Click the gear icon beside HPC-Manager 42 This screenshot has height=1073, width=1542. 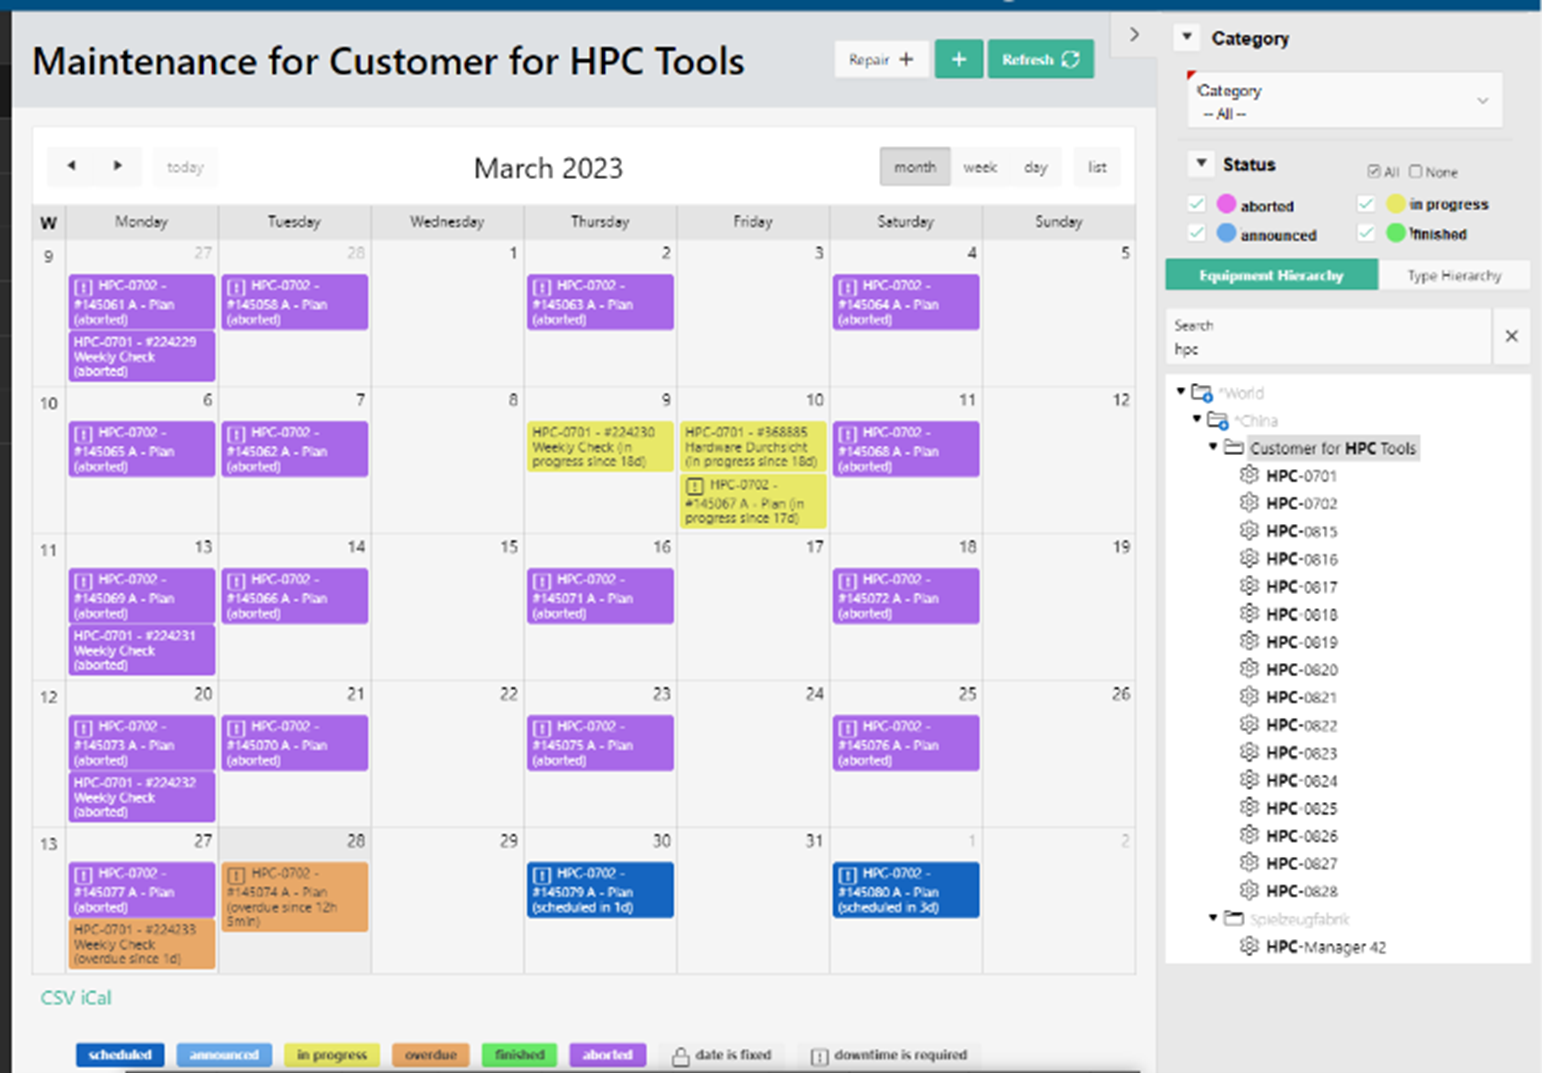click(1248, 946)
